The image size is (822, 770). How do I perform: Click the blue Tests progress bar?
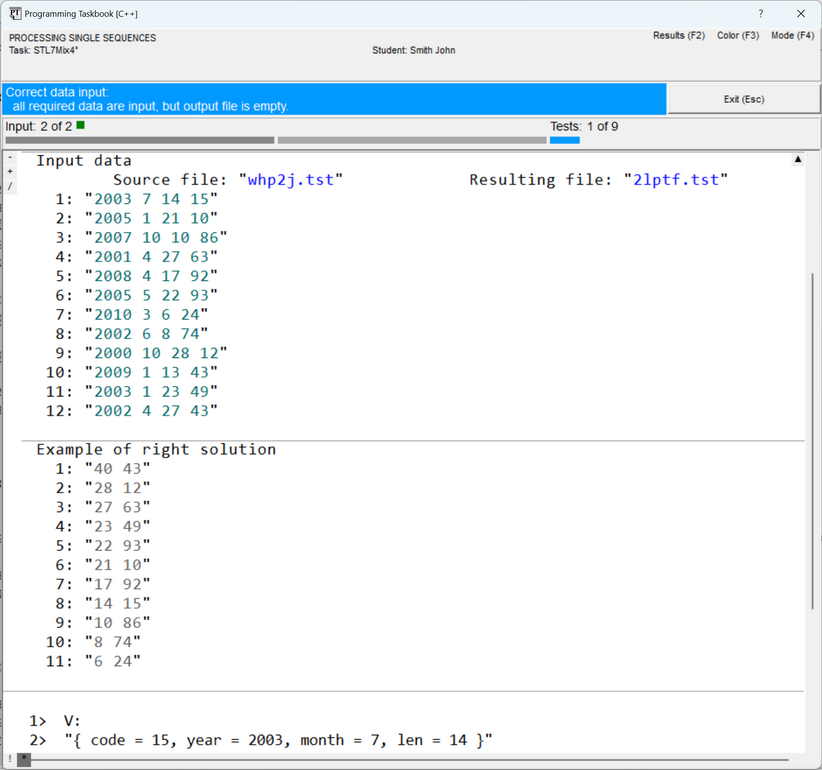564,140
